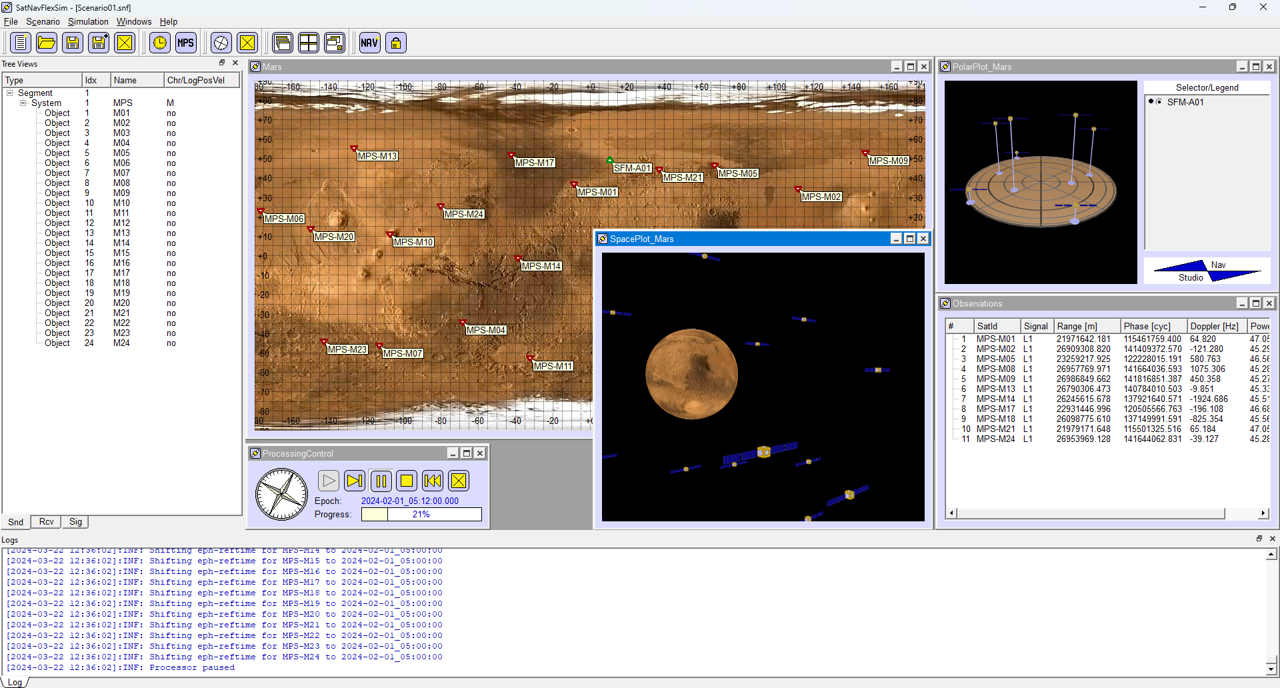Image resolution: width=1280 pixels, height=688 pixels.
Task: Stop the simulation with the square button
Action: 407,481
